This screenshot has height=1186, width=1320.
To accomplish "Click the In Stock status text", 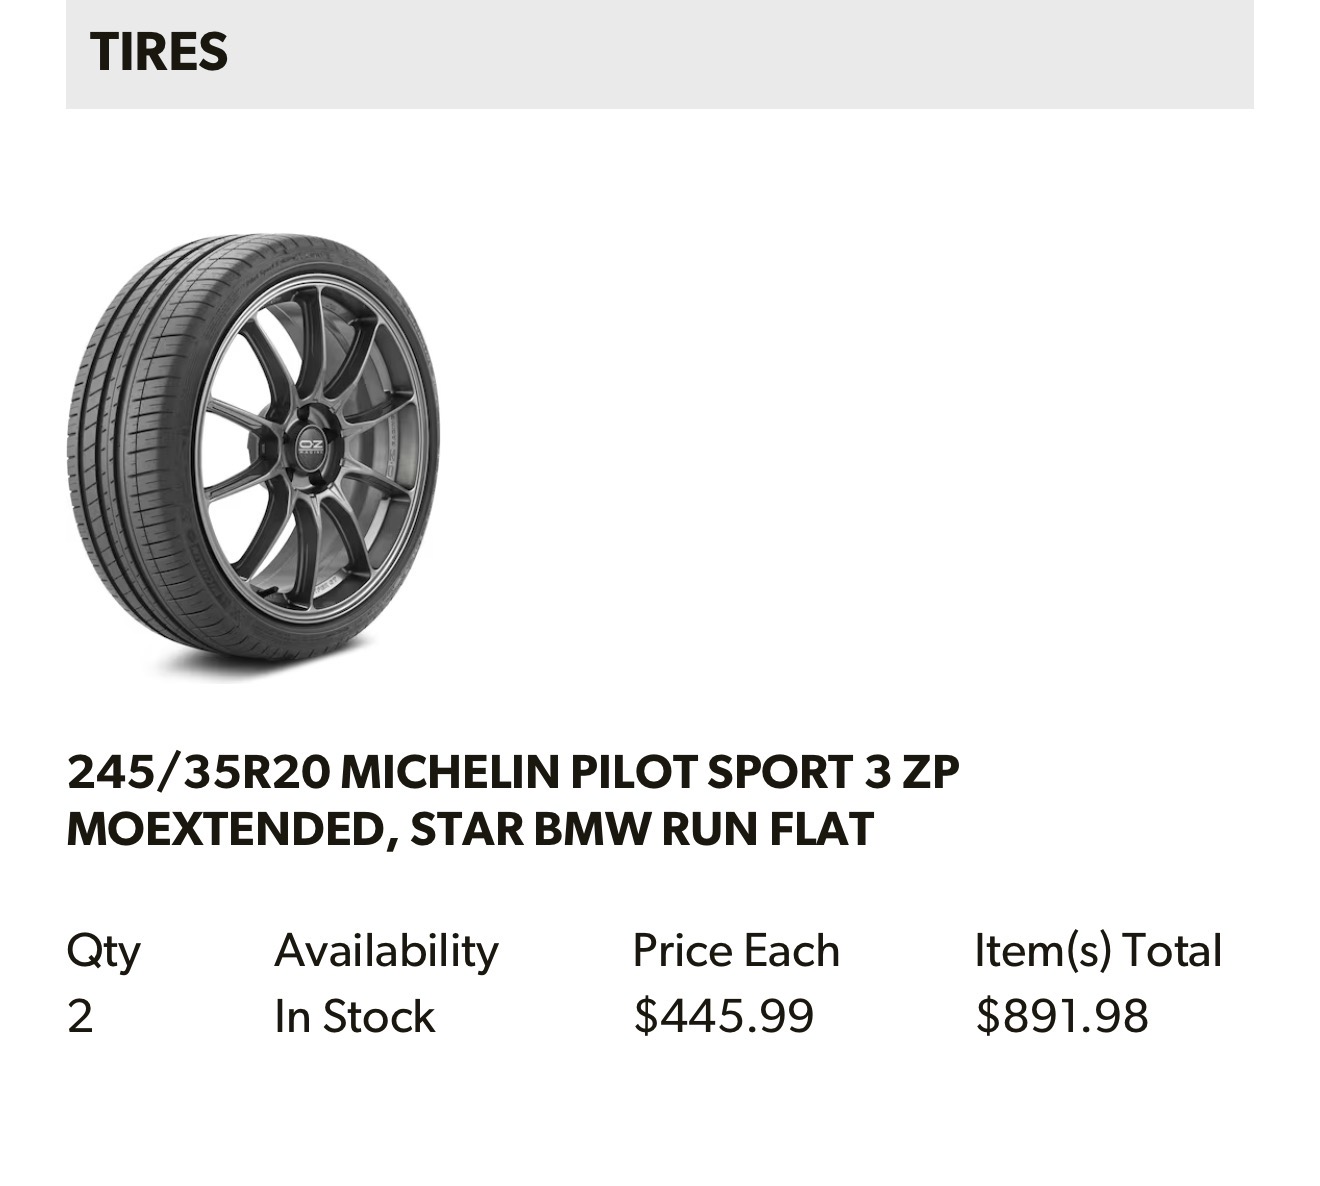I will [x=354, y=1016].
